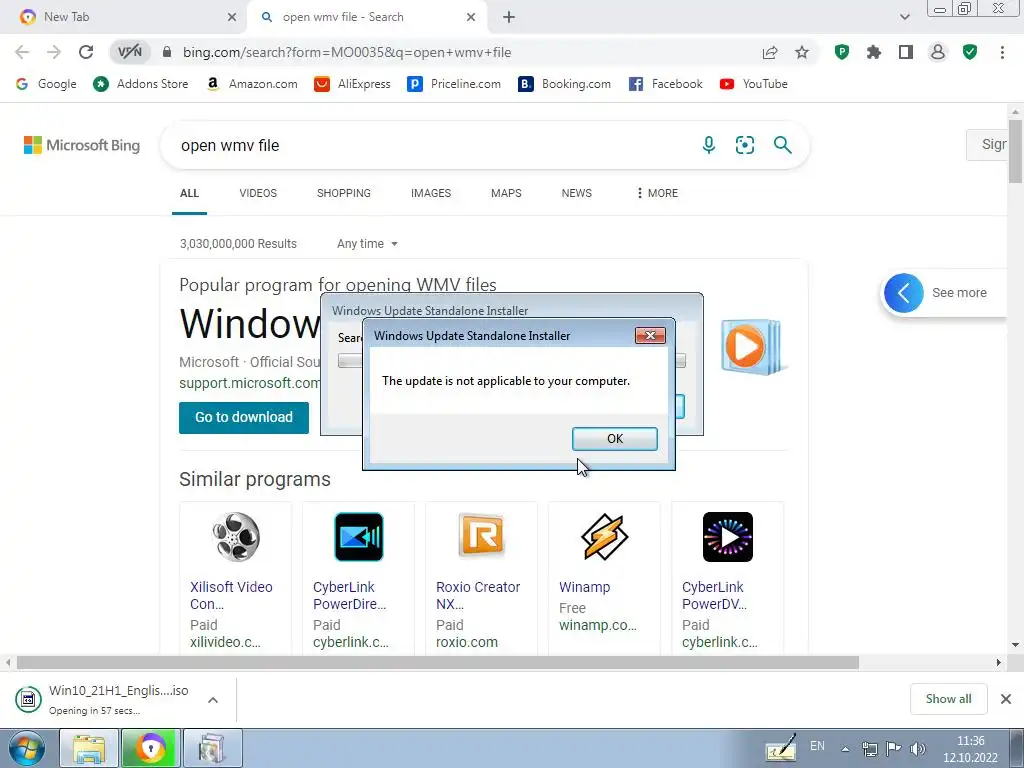Open the green checkmark shield icon

(x=970, y=52)
